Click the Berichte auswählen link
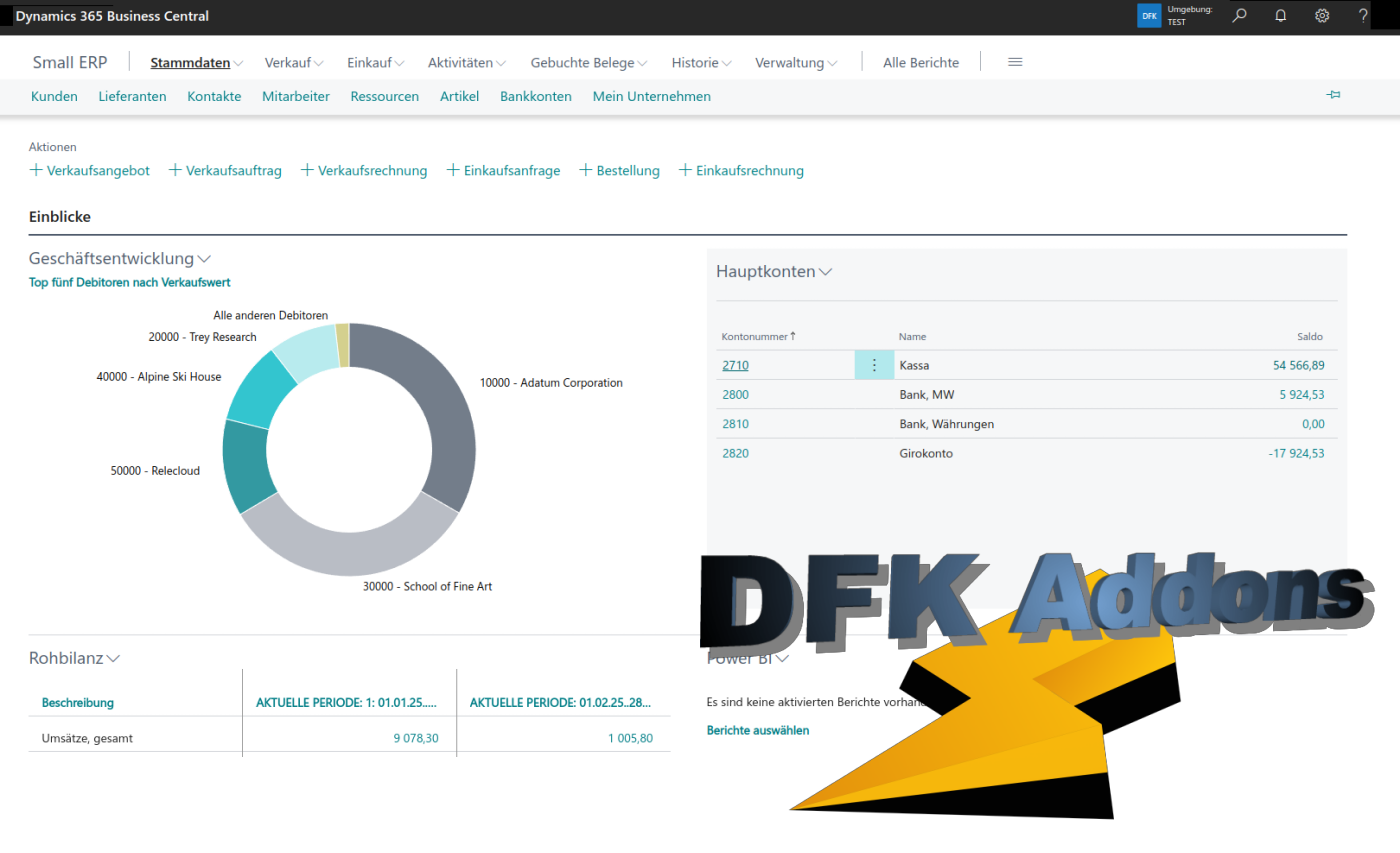1400x853 pixels. 758,730
